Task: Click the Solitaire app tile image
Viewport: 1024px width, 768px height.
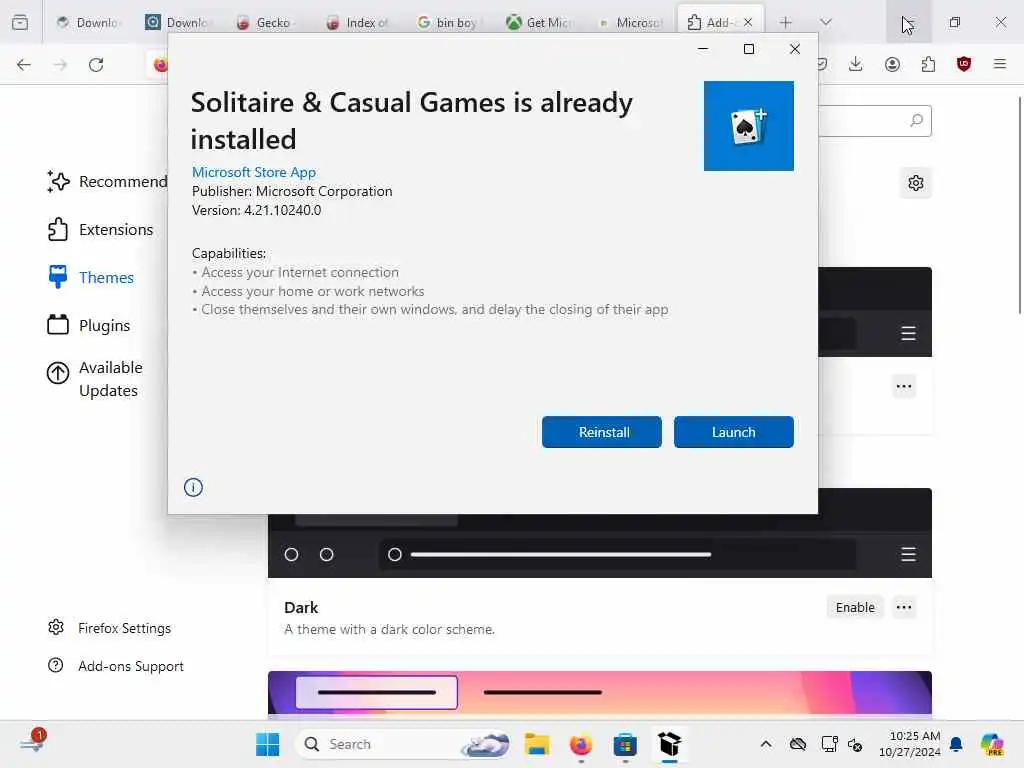Action: pos(748,126)
